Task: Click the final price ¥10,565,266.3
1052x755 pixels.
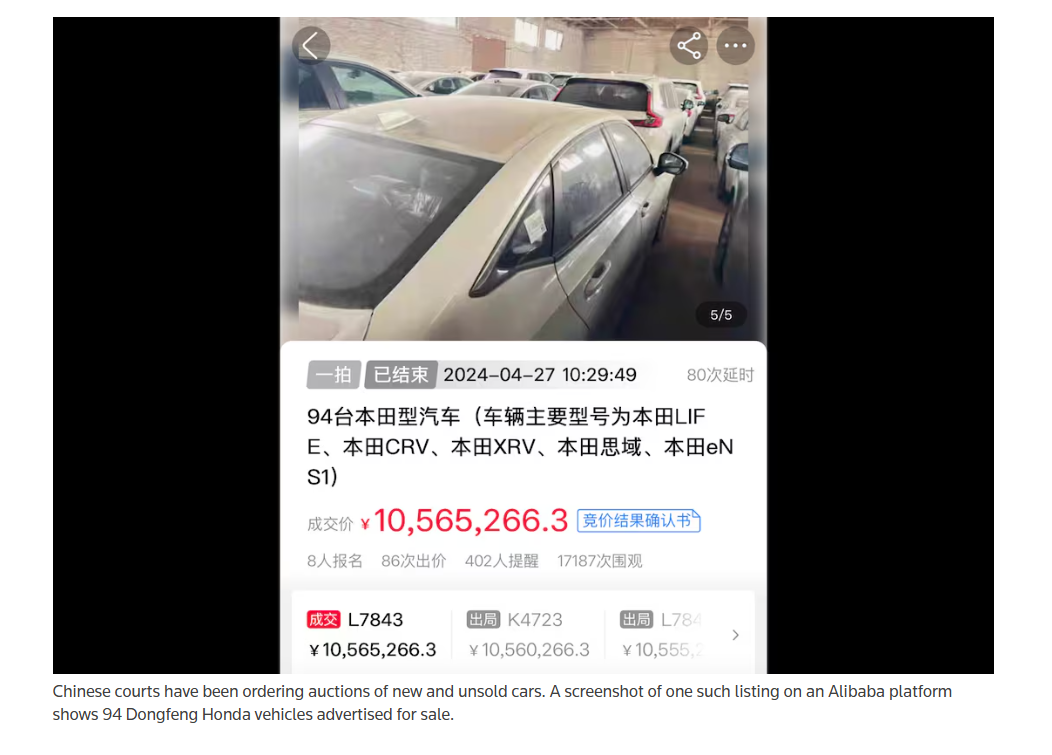Action: click(x=464, y=521)
